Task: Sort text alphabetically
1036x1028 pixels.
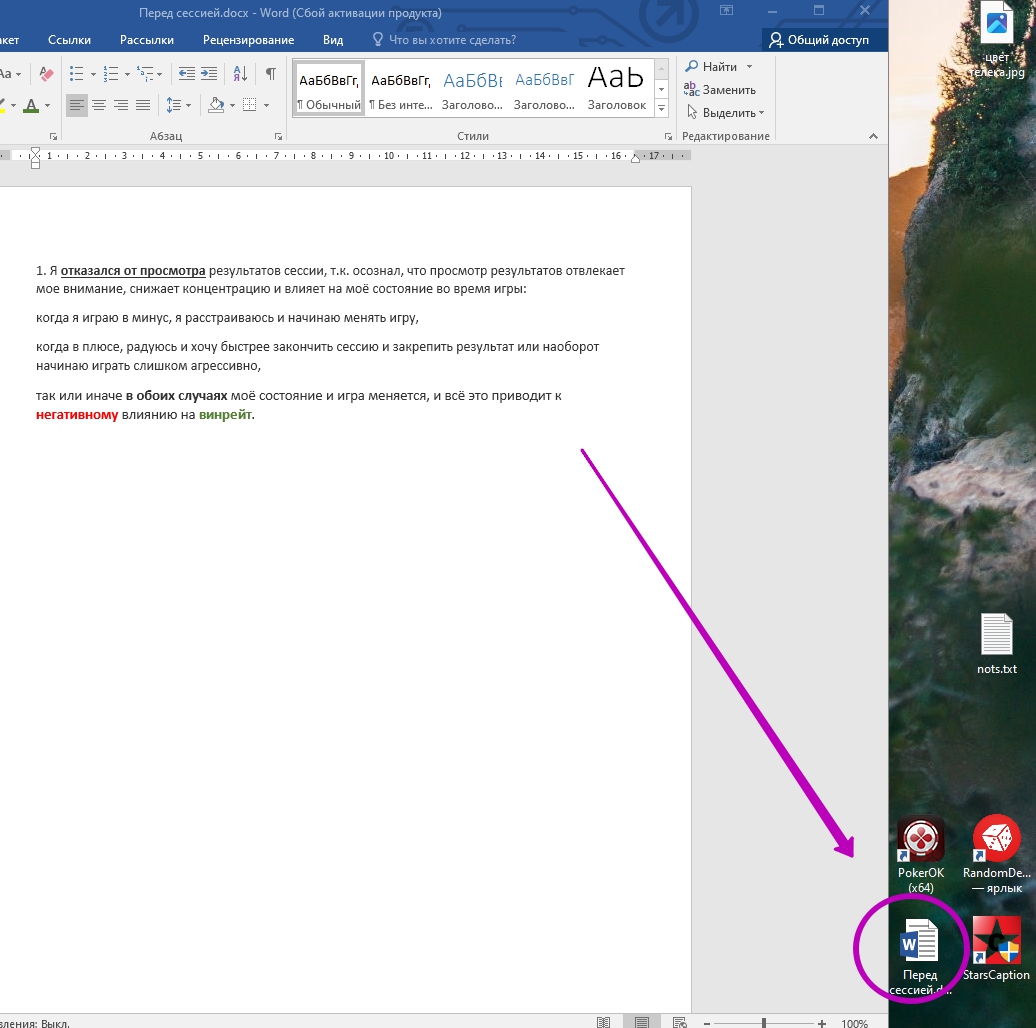Action: [240, 73]
